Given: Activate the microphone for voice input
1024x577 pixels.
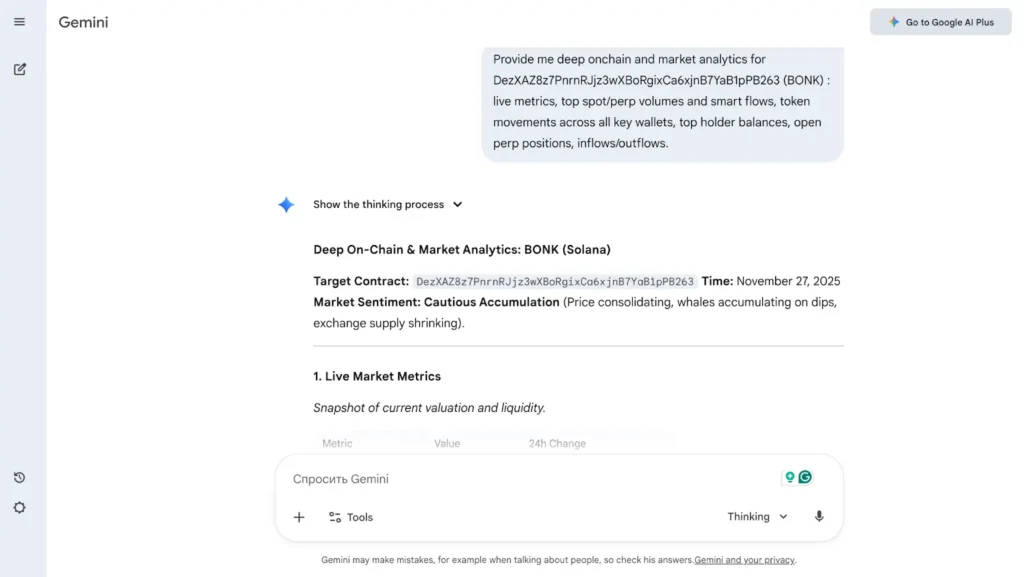Looking at the screenshot, I should [819, 517].
